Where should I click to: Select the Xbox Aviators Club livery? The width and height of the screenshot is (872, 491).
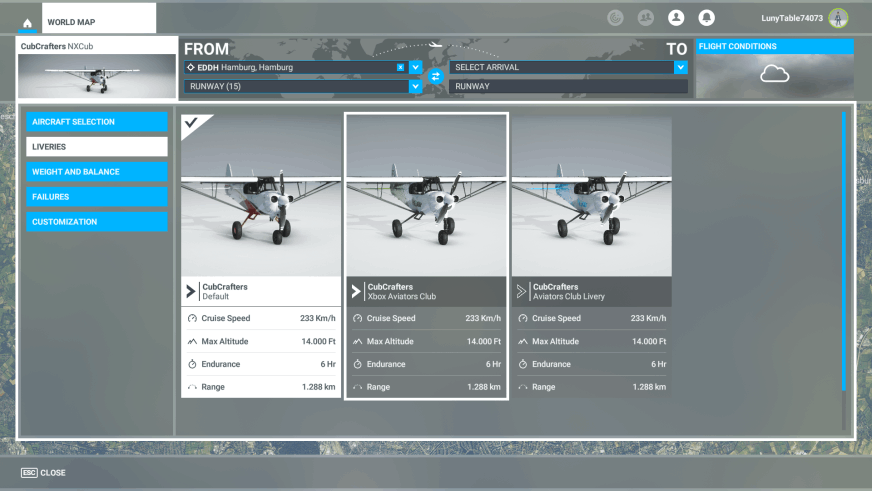coord(426,256)
